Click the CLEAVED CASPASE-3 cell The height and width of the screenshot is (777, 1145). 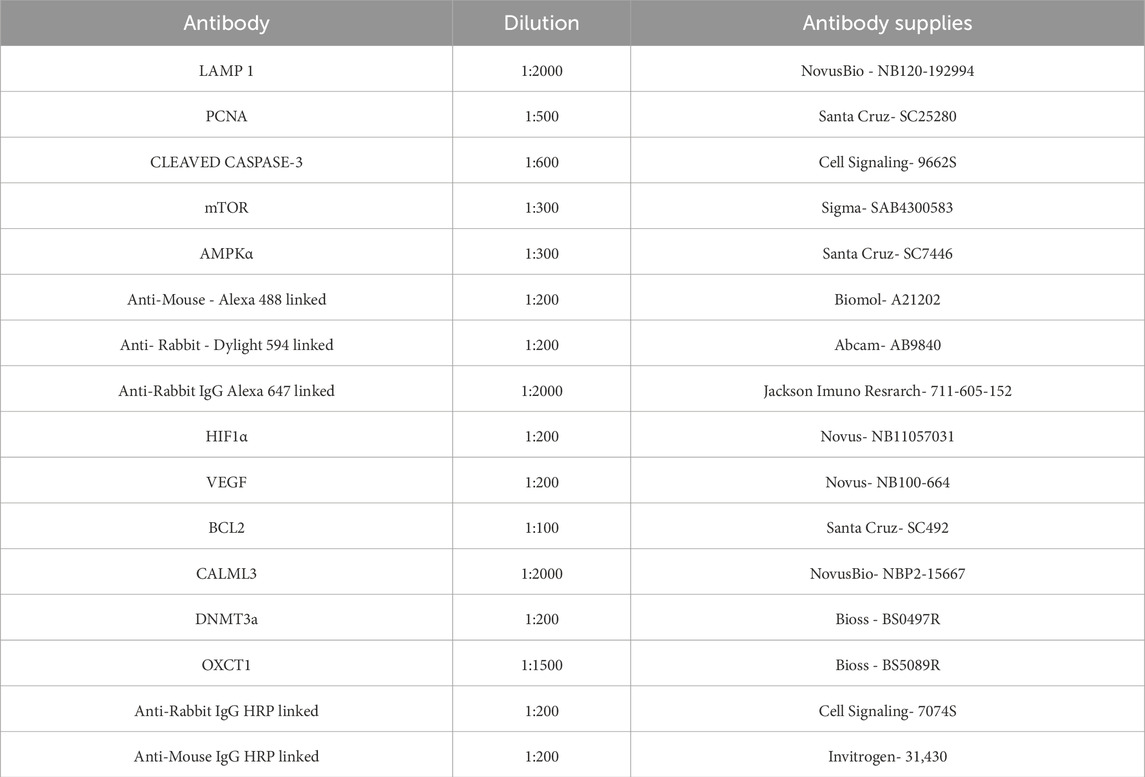pos(226,162)
